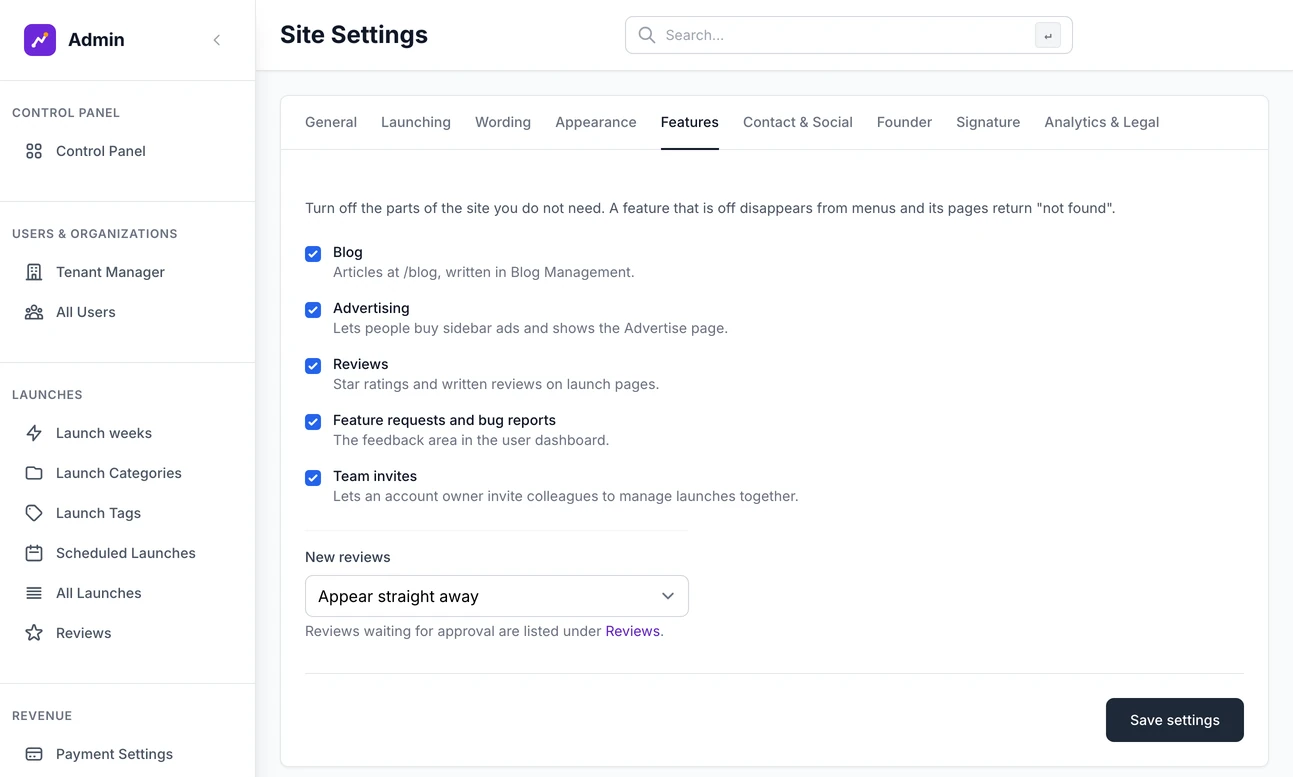The image size is (1293, 777).
Task: Click the enter key icon in search box
Action: point(1048,35)
